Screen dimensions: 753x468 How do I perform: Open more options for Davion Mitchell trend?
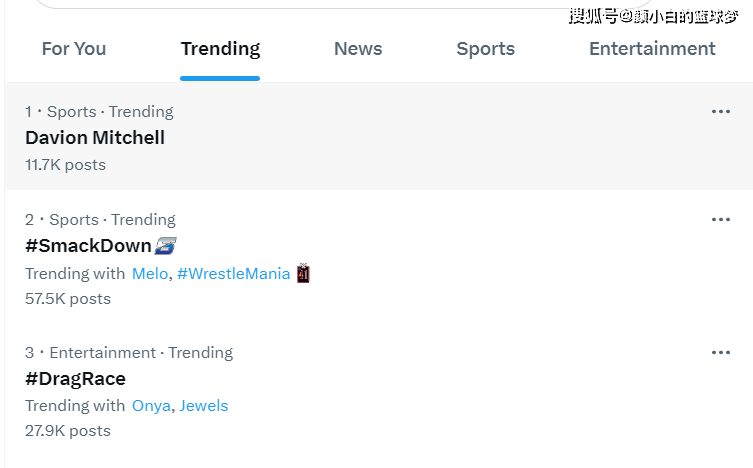coord(720,111)
